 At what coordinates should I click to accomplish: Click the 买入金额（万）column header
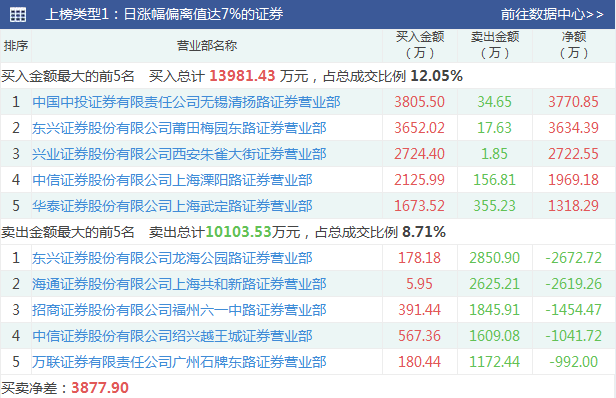[x=420, y=45]
